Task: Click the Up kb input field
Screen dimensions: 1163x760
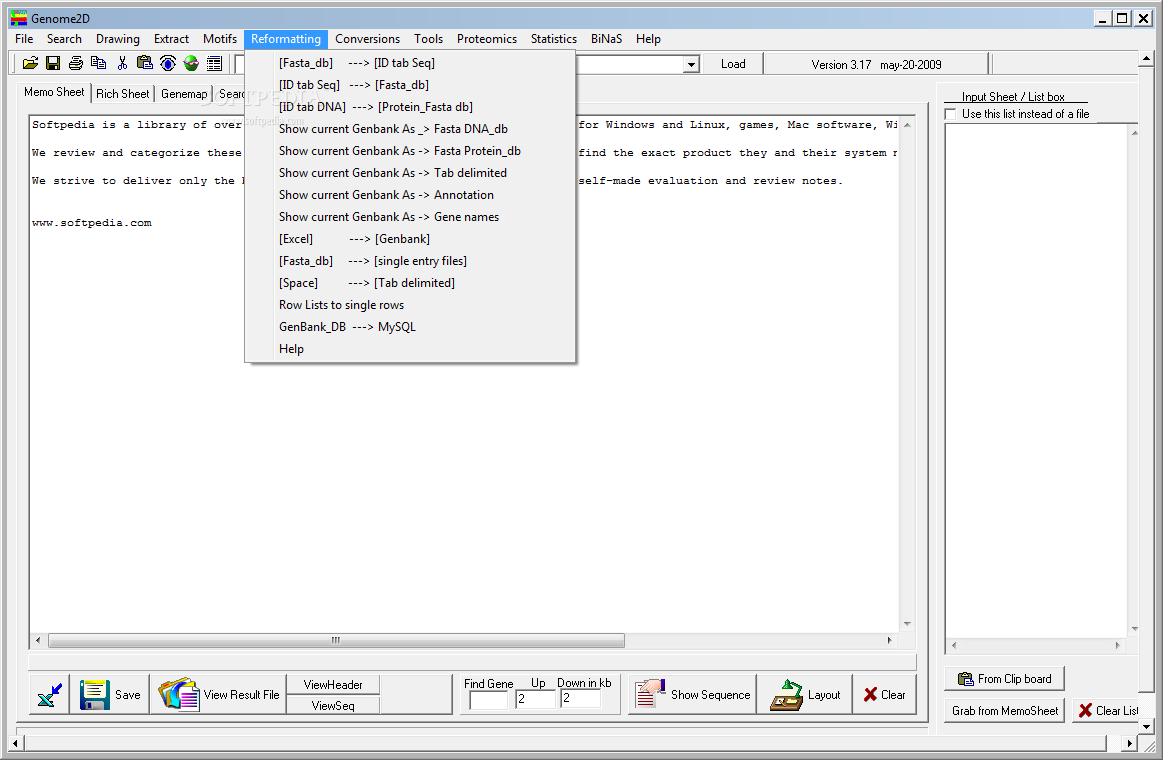Action: (536, 698)
